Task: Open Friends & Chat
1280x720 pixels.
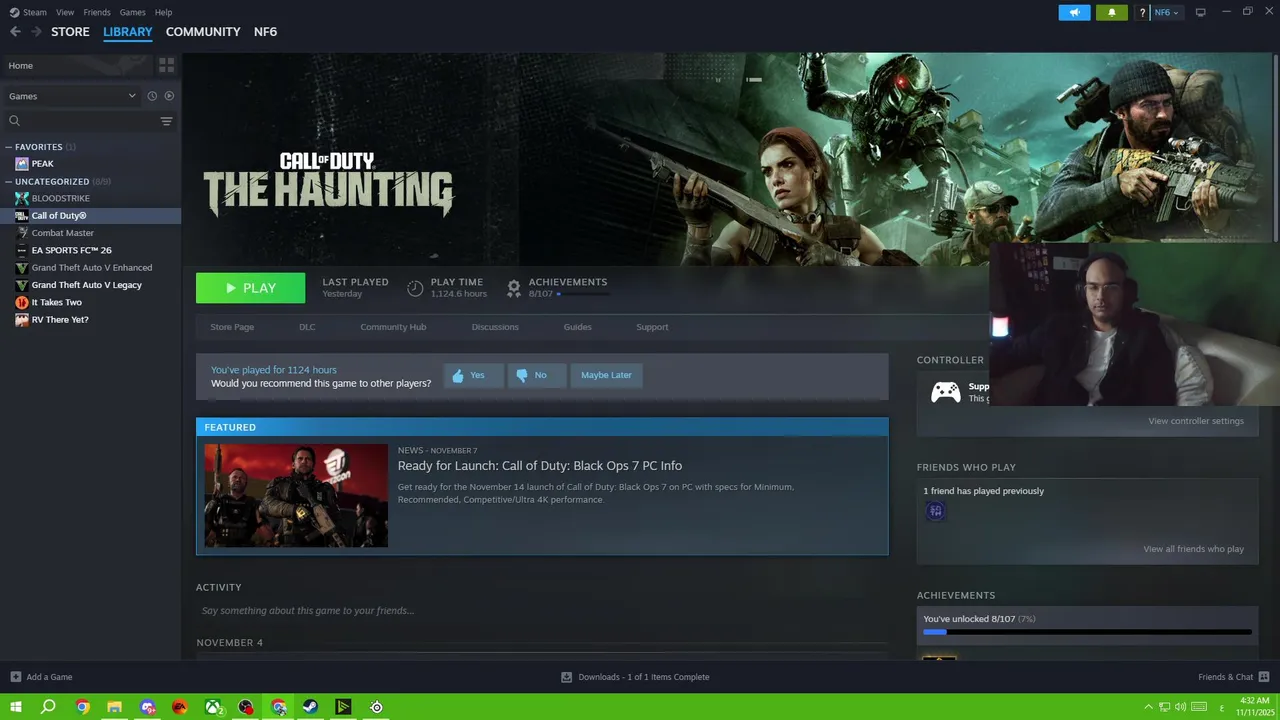Action: pyautogui.click(x=1232, y=677)
